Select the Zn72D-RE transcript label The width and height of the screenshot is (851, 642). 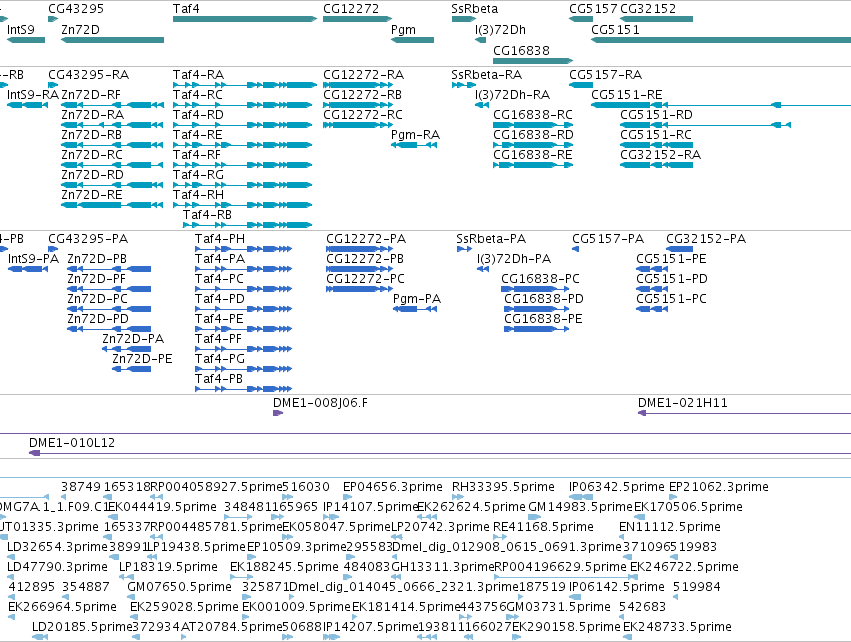pyautogui.click(x=92, y=194)
